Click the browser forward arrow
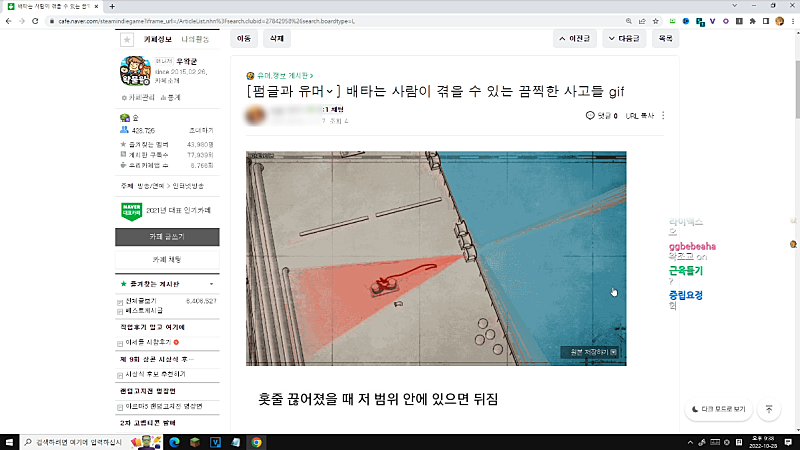The width and height of the screenshot is (800, 450). click(21, 21)
